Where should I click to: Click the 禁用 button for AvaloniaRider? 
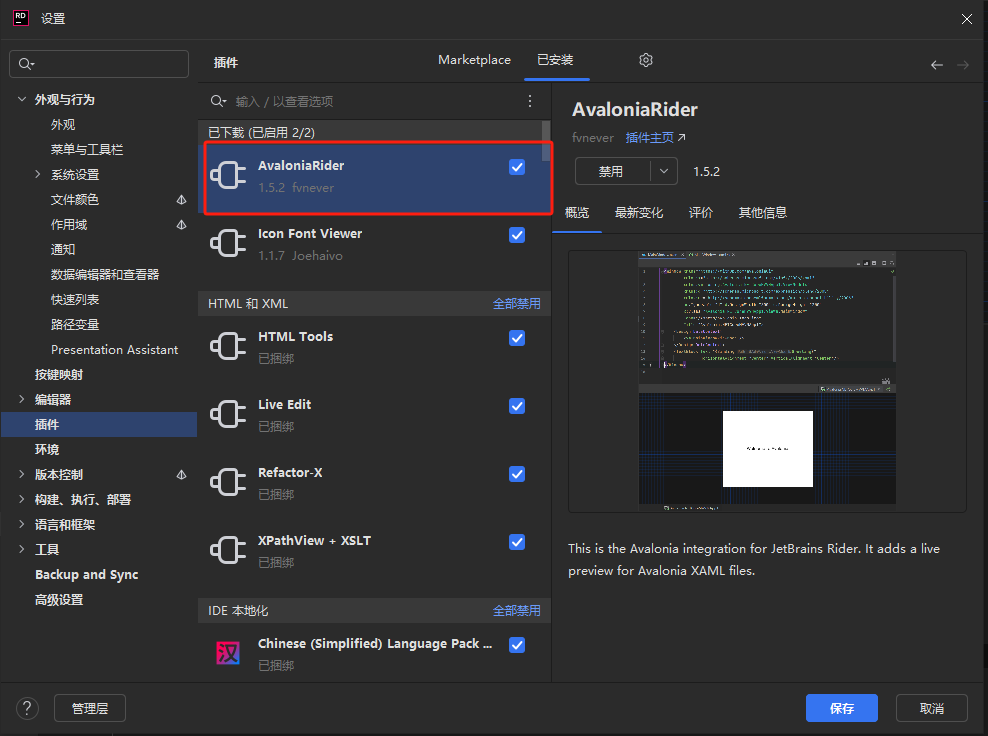pyautogui.click(x=611, y=171)
